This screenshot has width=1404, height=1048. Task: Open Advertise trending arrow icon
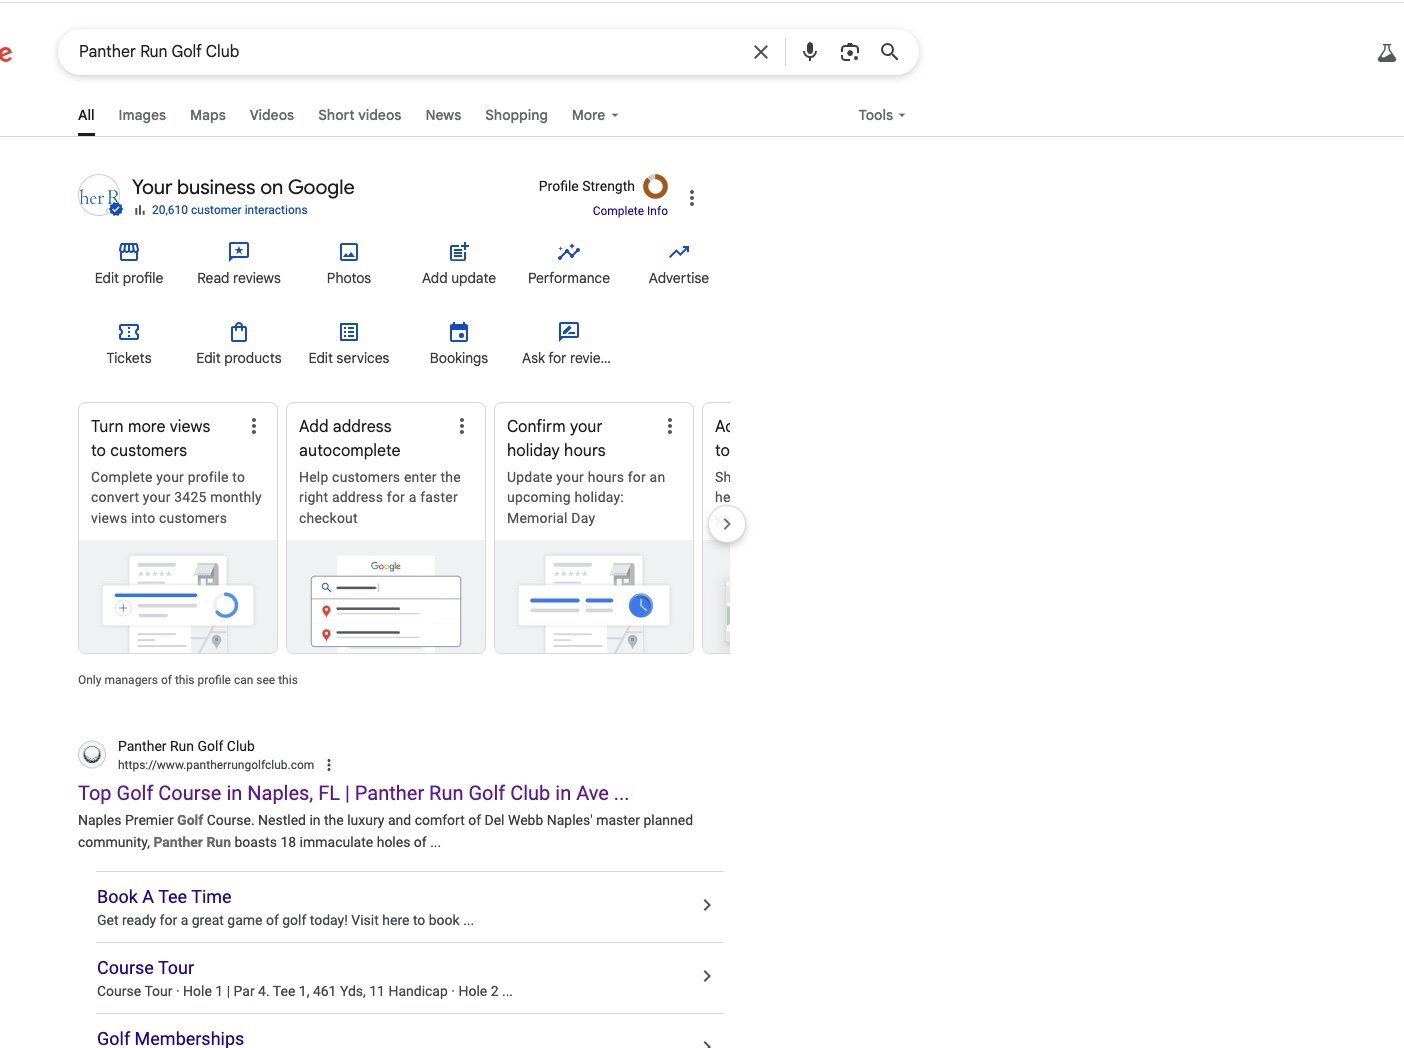click(679, 252)
